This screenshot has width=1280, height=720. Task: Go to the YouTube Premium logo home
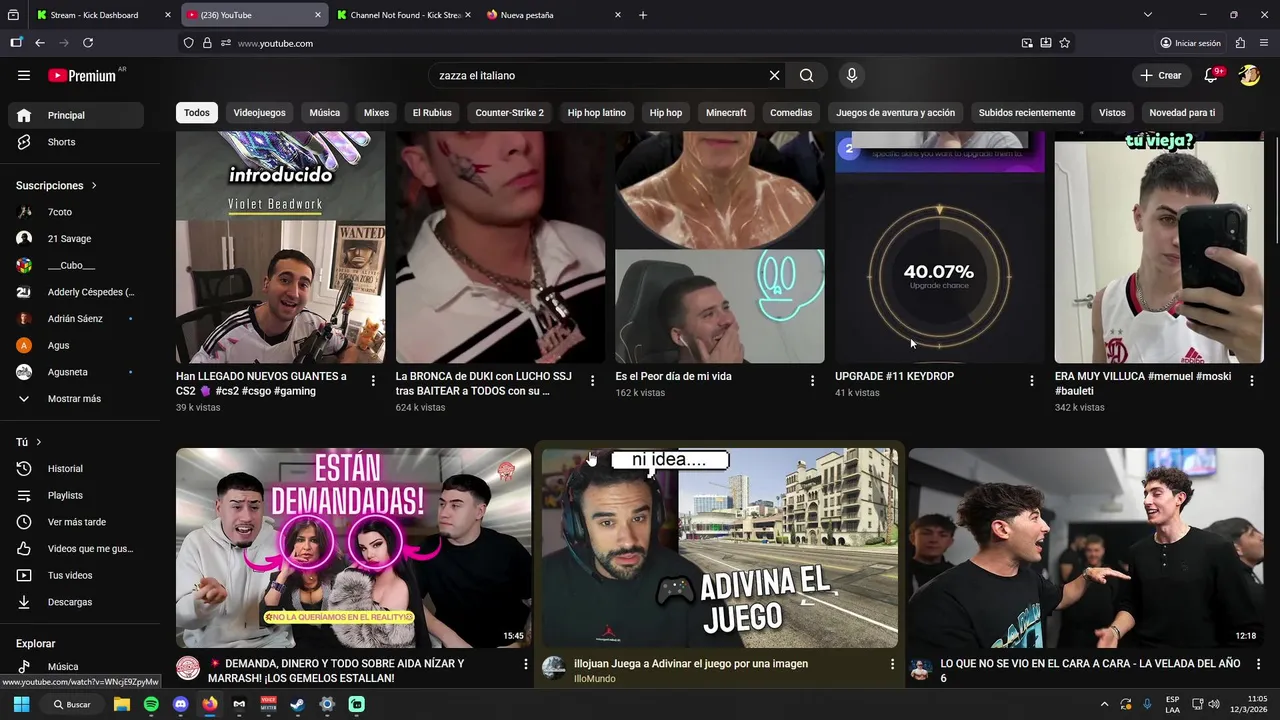coord(82,75)
